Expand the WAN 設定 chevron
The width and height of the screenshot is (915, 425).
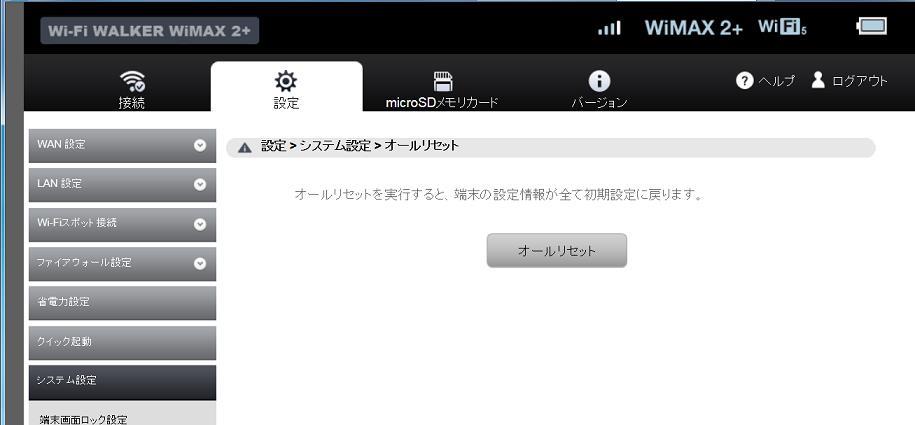(200, 145)
